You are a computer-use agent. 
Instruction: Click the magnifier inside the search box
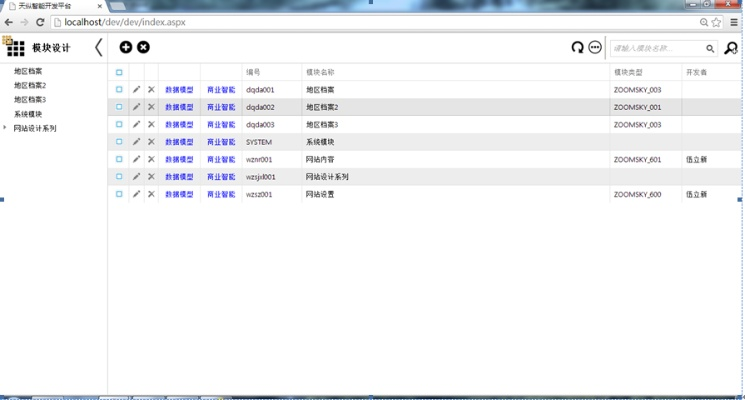coord(710,48)
